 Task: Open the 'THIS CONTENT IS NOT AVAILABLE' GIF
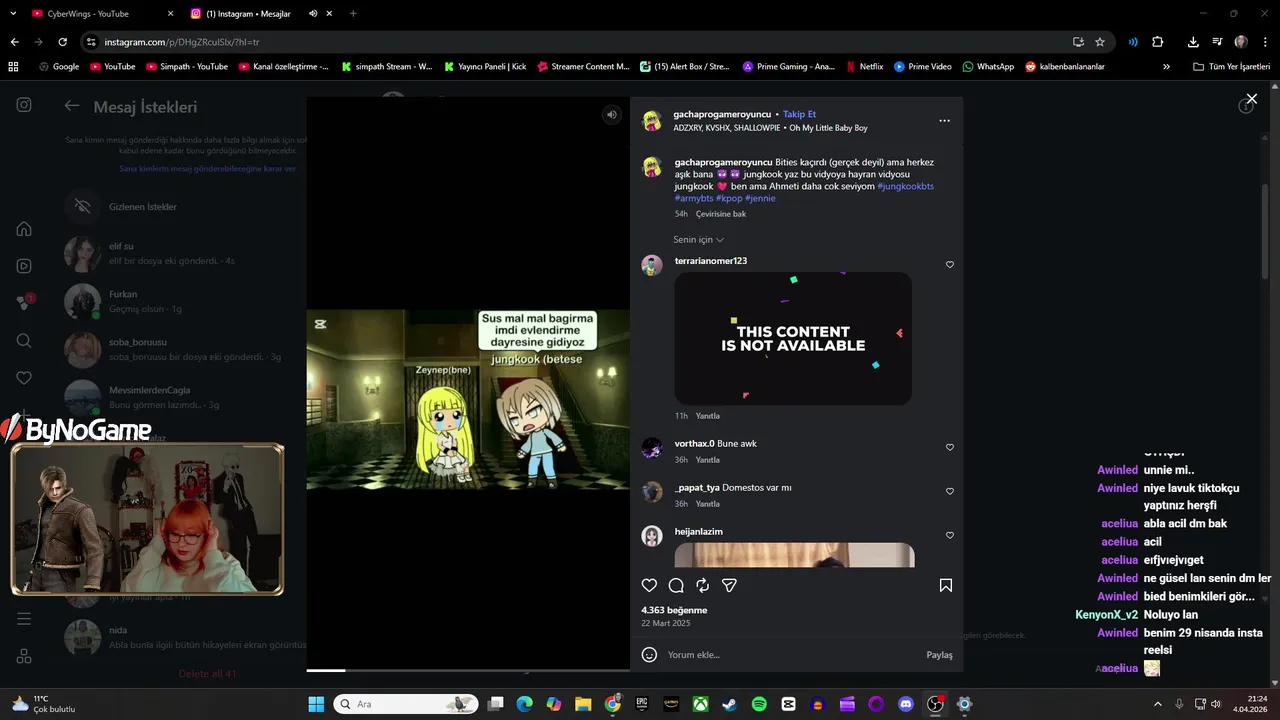(793, 339)
